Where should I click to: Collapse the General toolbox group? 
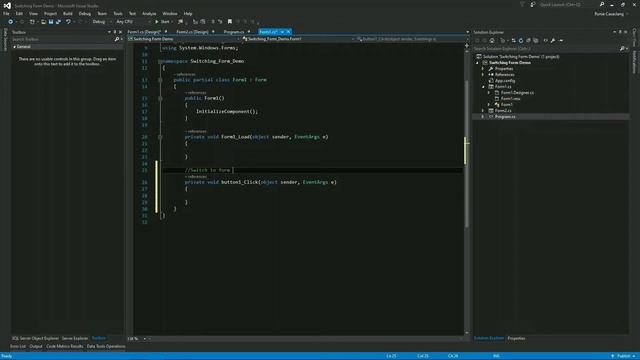pyautogui.click(x=15, y=47)
